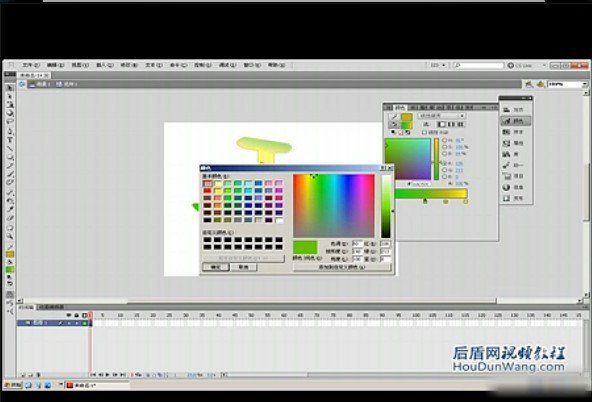This screenshot has height=402, width=592.
Task: Click the rainbow color spectrum field
Action: [x=334, y=206]
